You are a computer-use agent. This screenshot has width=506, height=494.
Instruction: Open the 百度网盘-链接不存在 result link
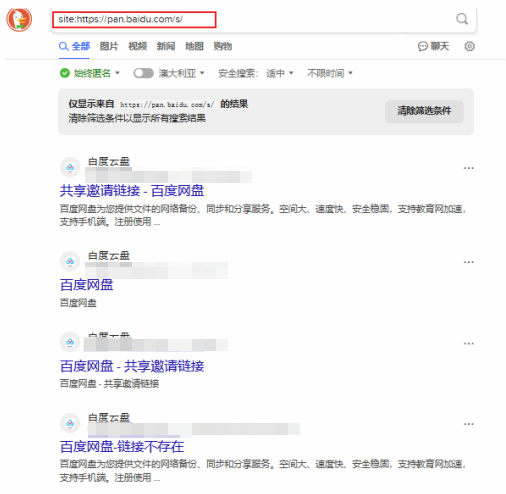(x=122, y=447)
